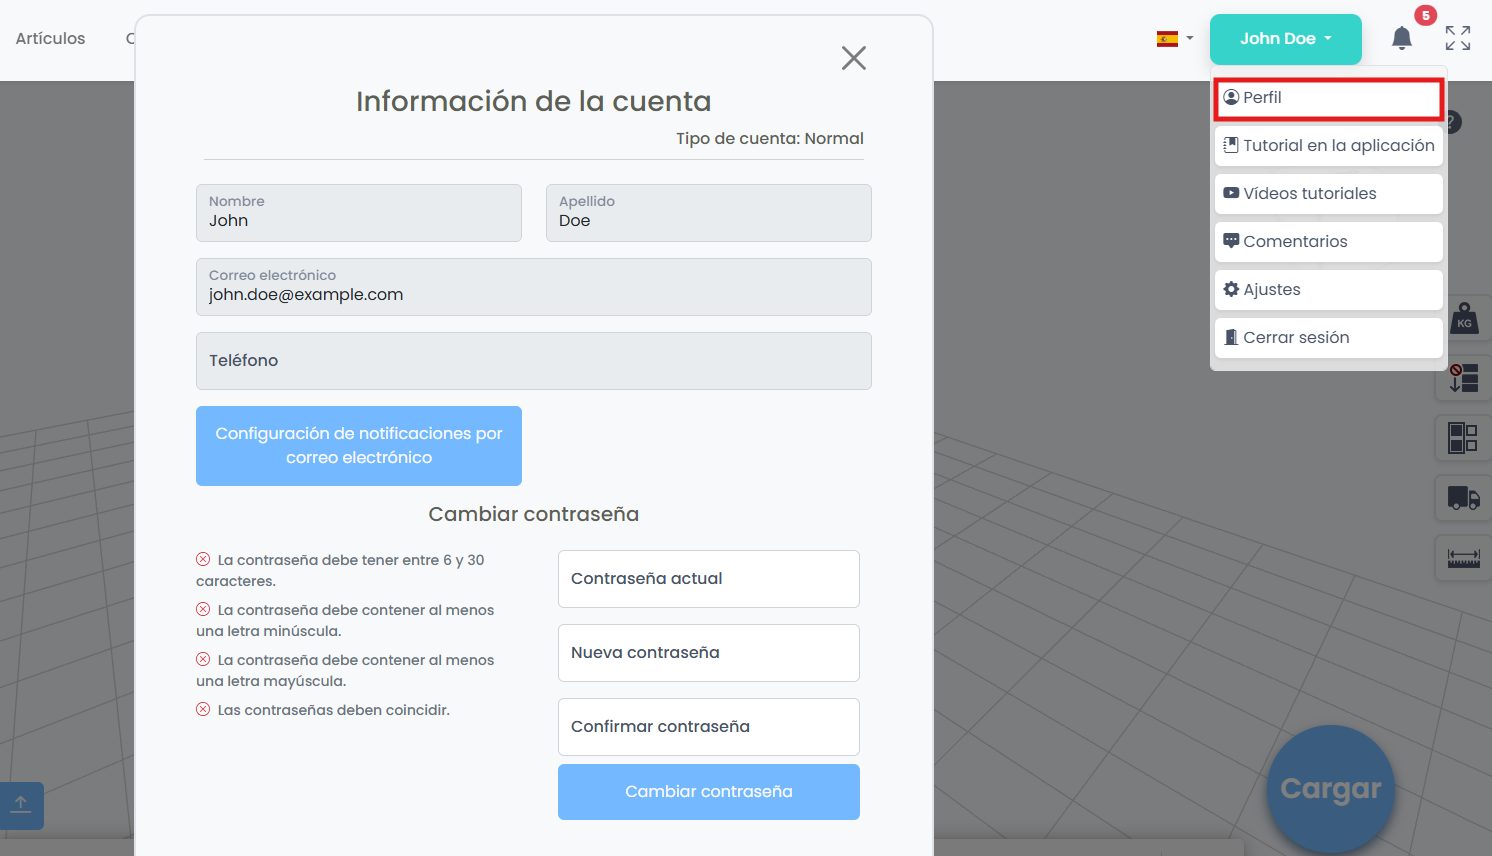Open the notifications bell

pyautogui.click(x=1402, y=39)
